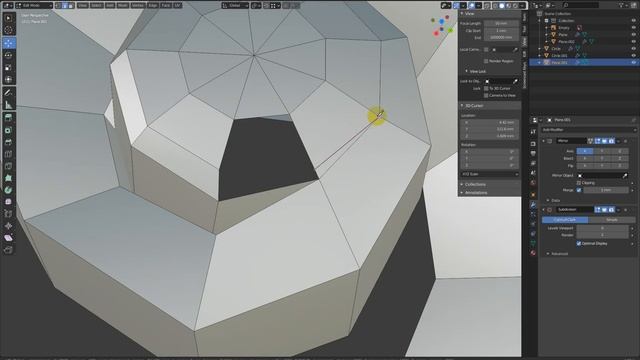The width and height of the screenshot is (640, 360).
Task: Switch to face select mode
Action: [x=71, y=5]
